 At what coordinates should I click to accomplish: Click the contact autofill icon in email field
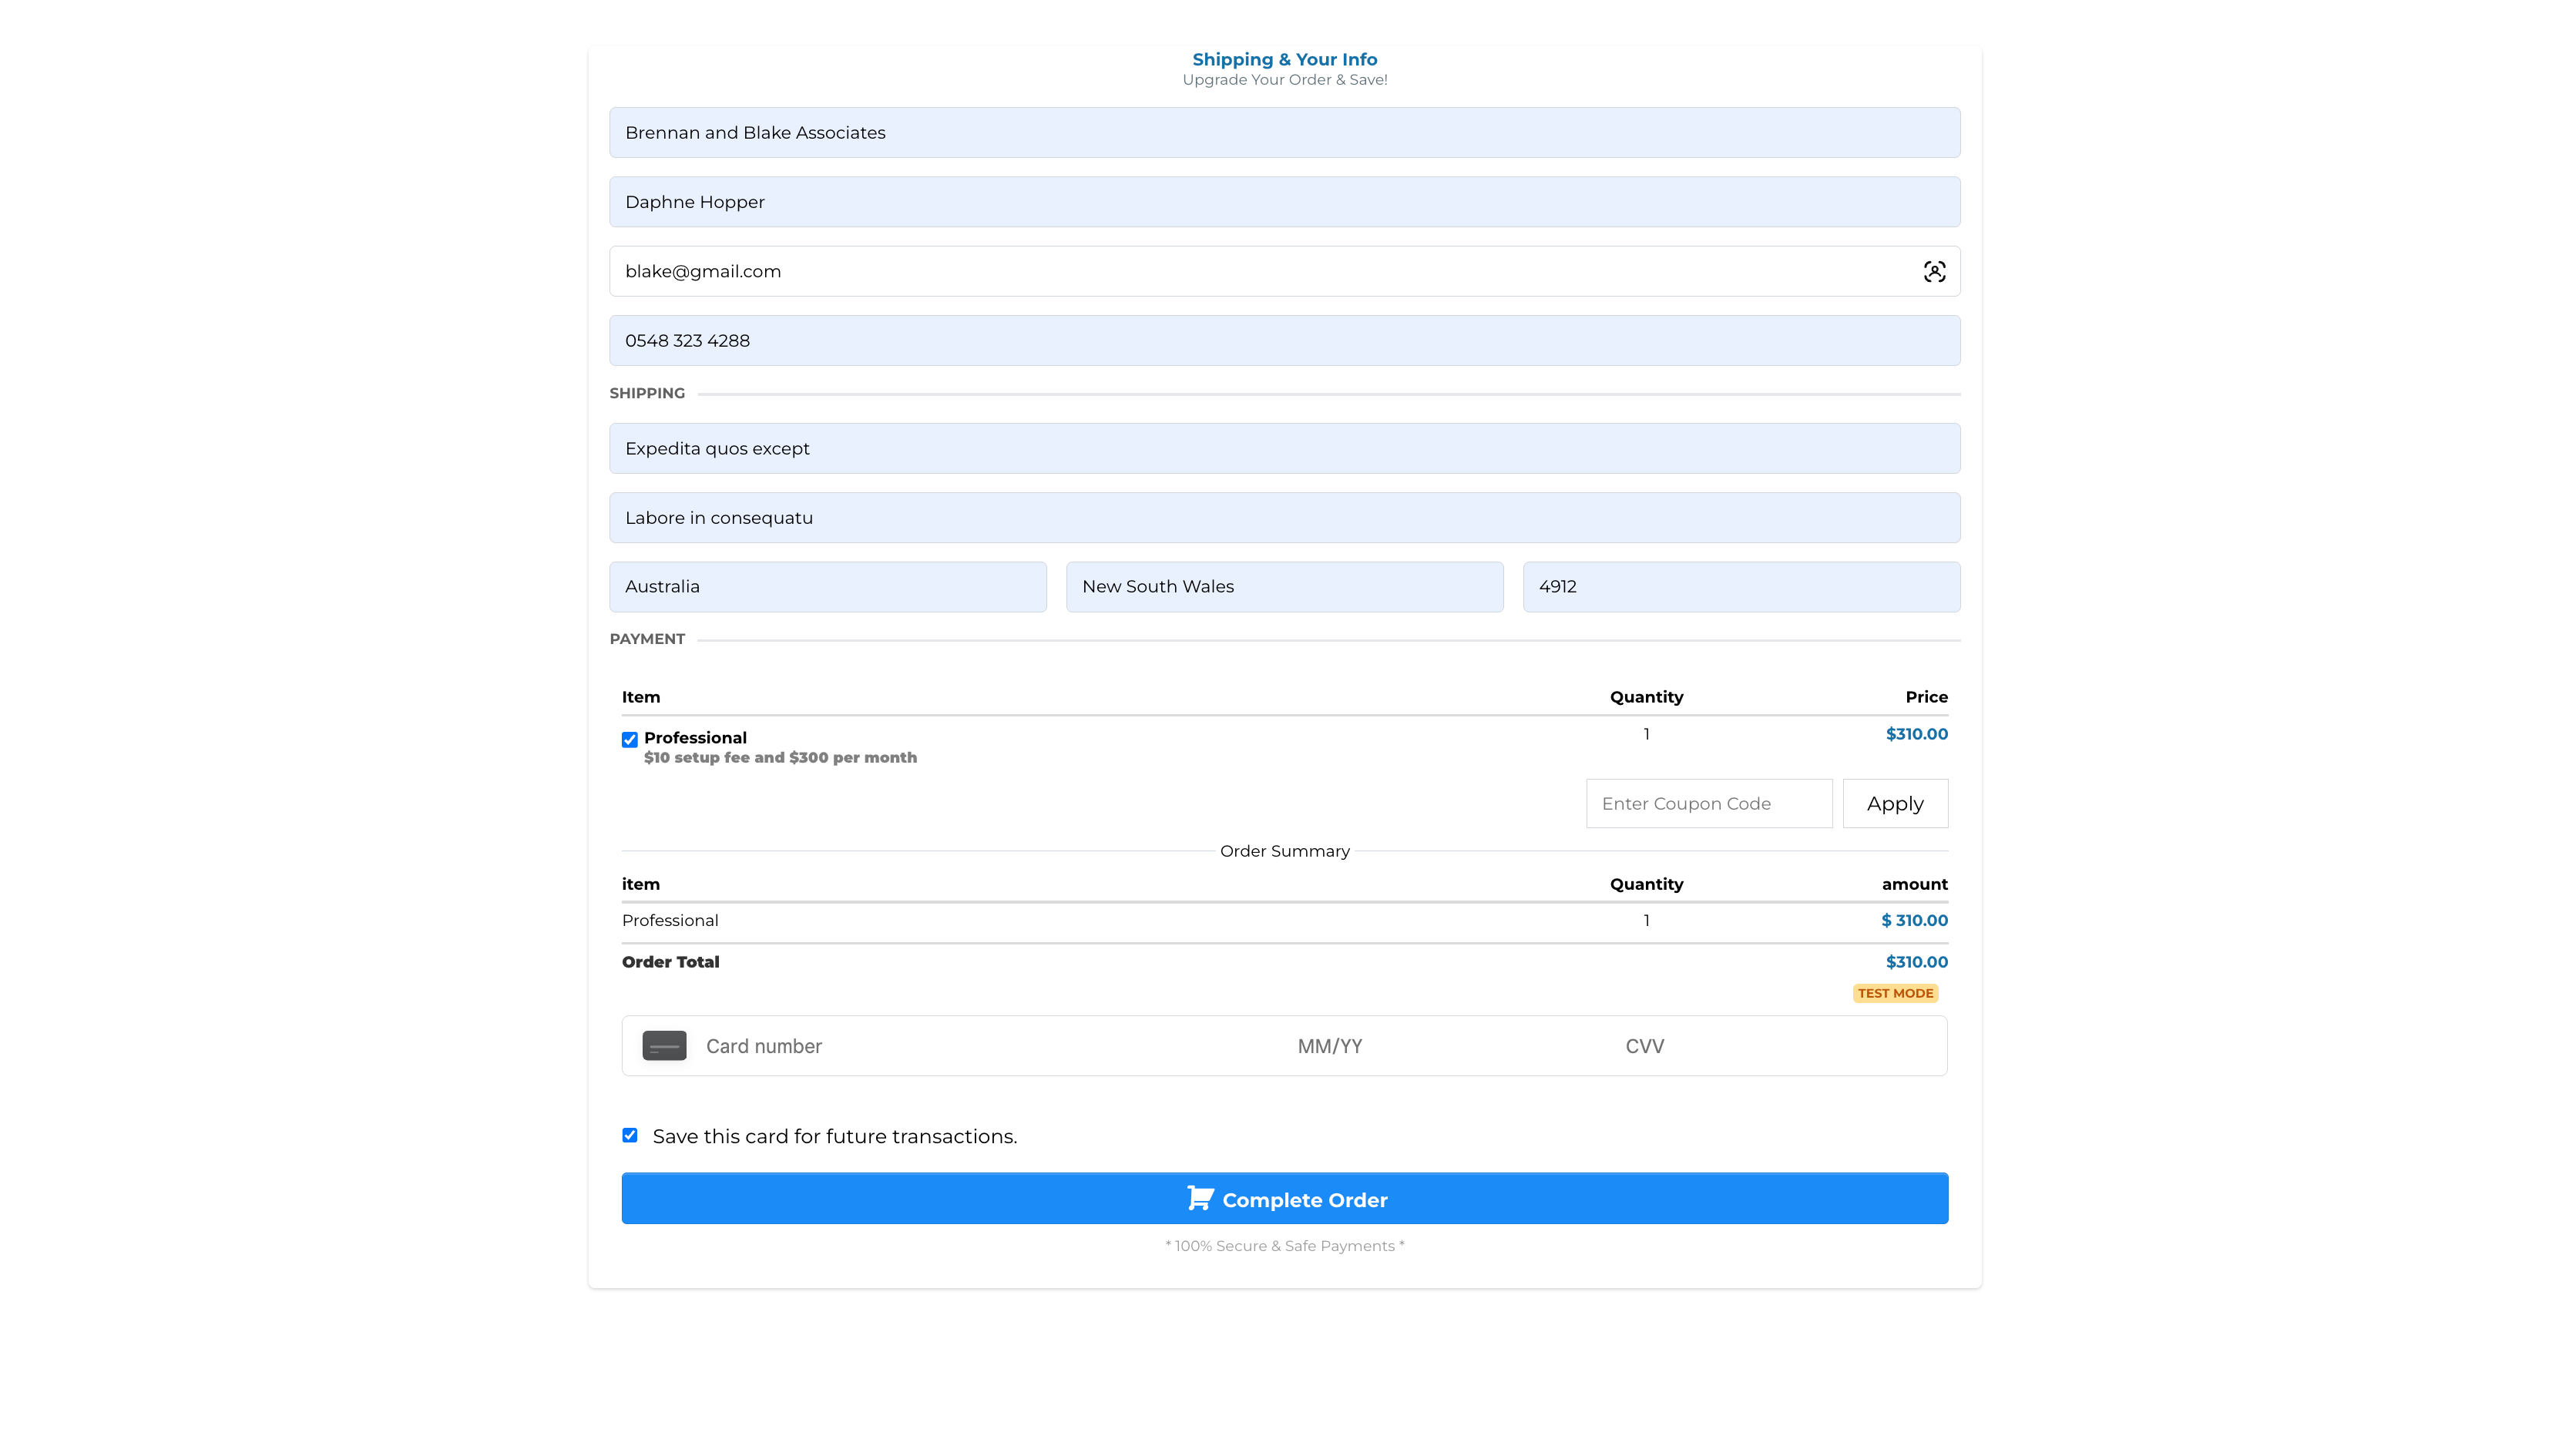[x=1933, y=272]
